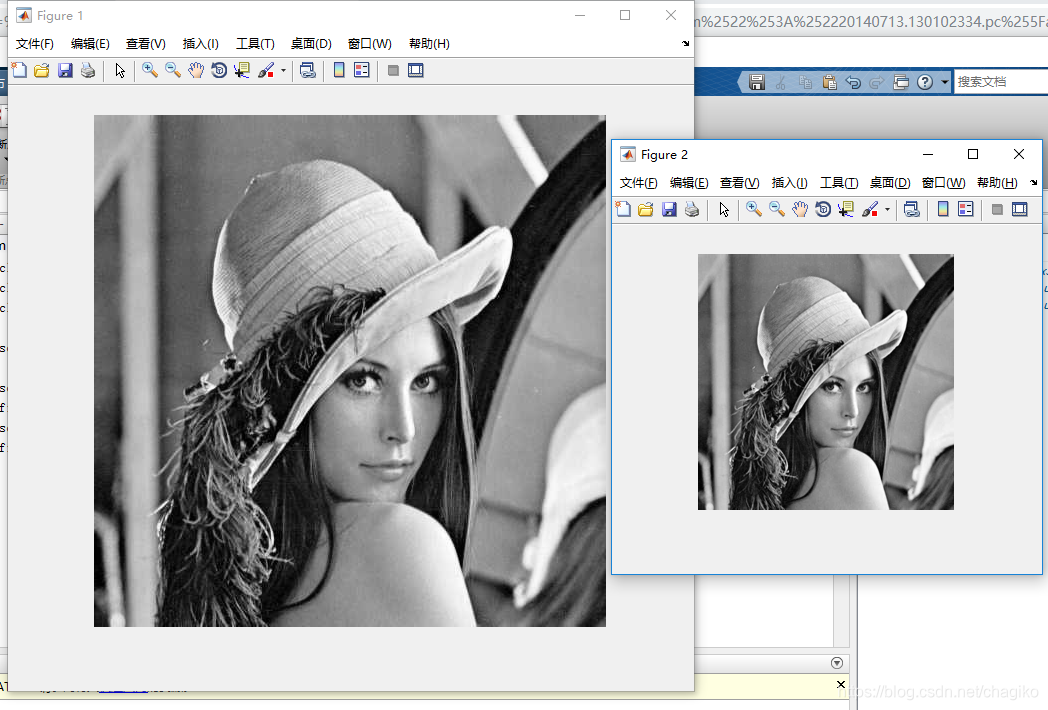Dock Figure 2 using corner arrow
This screenshot has height=710, width=1048.
coord(1034,183)
